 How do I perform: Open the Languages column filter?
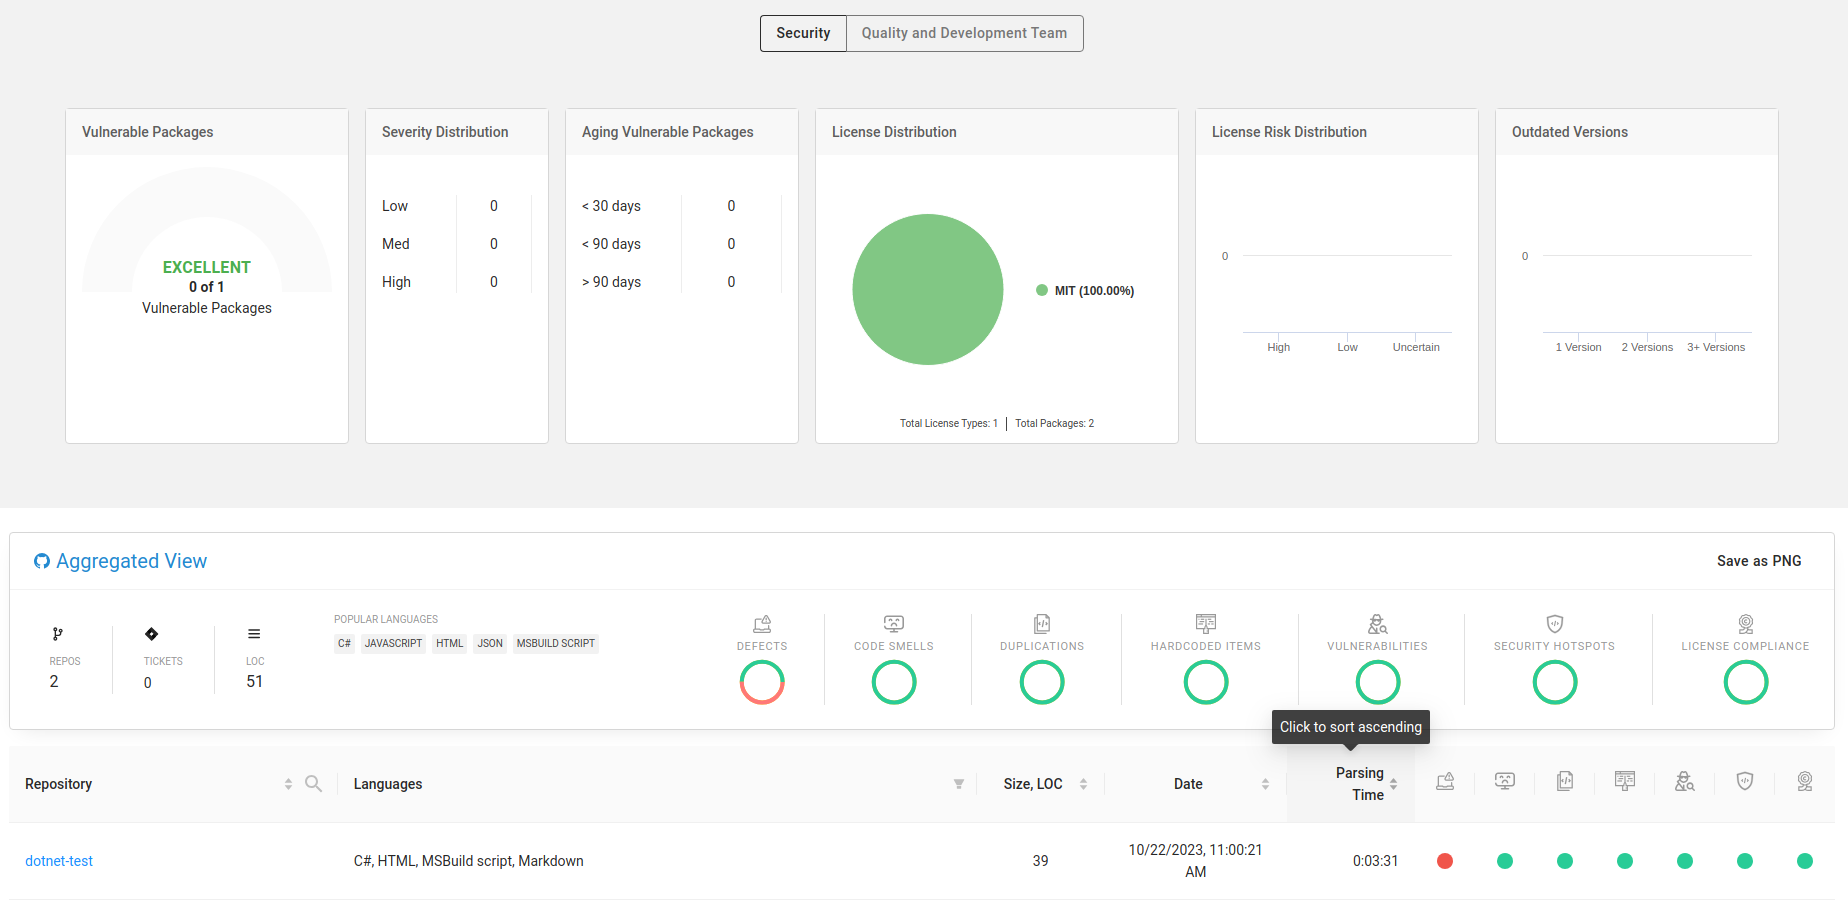pyautogui.click(x=959, y=785)
